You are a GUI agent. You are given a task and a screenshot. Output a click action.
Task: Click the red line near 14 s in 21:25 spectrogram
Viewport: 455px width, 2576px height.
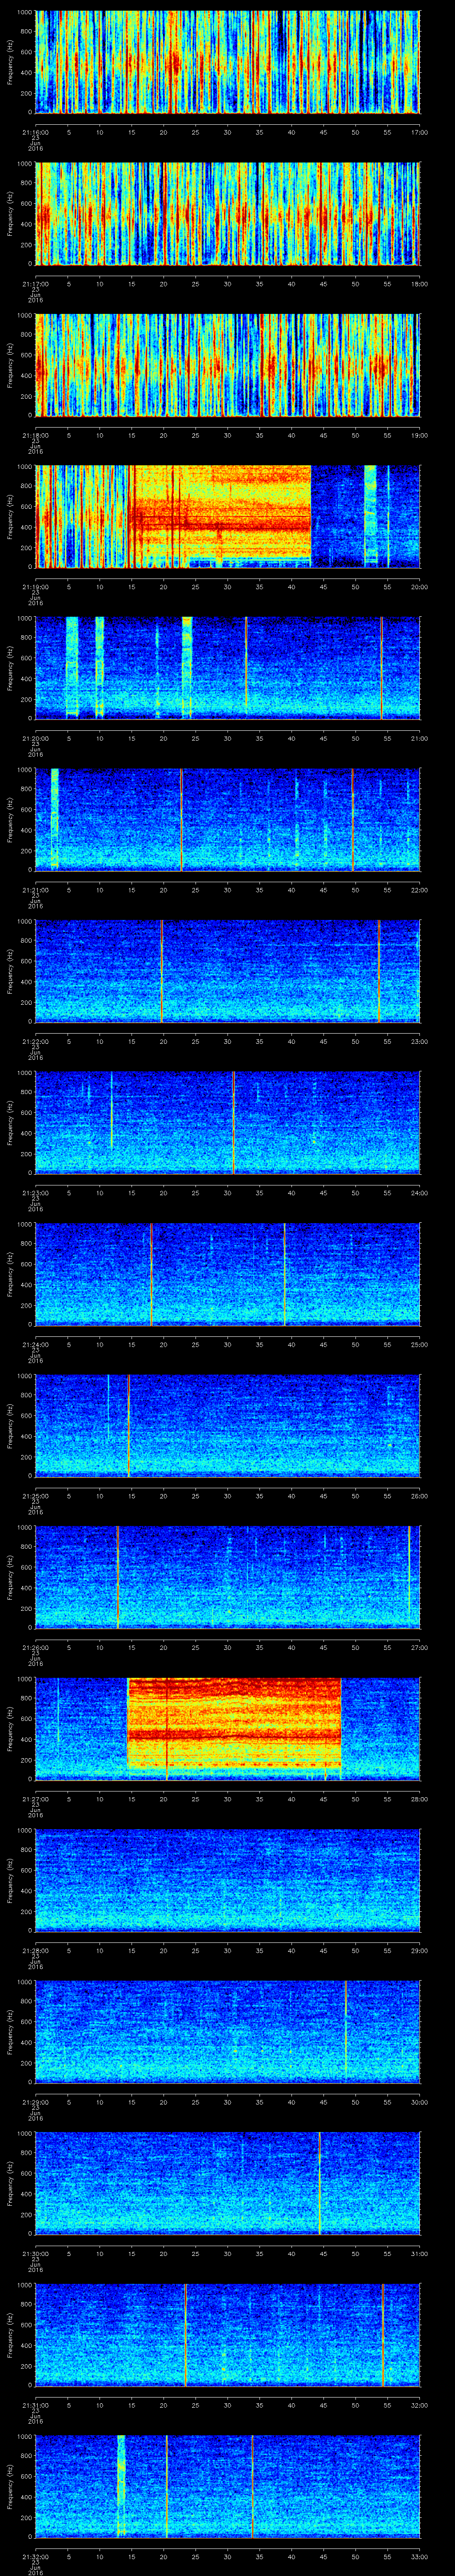(x=128, y=1424)
